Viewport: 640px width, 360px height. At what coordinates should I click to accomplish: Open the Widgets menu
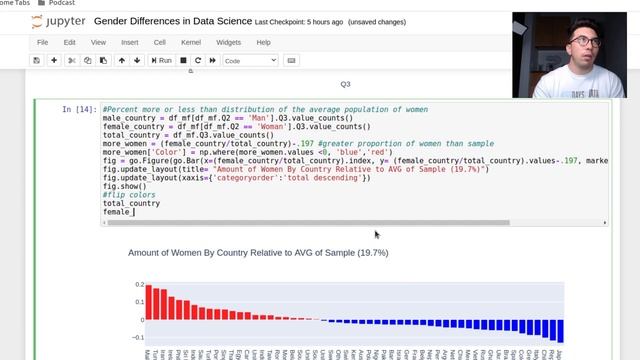pos(229,42)
